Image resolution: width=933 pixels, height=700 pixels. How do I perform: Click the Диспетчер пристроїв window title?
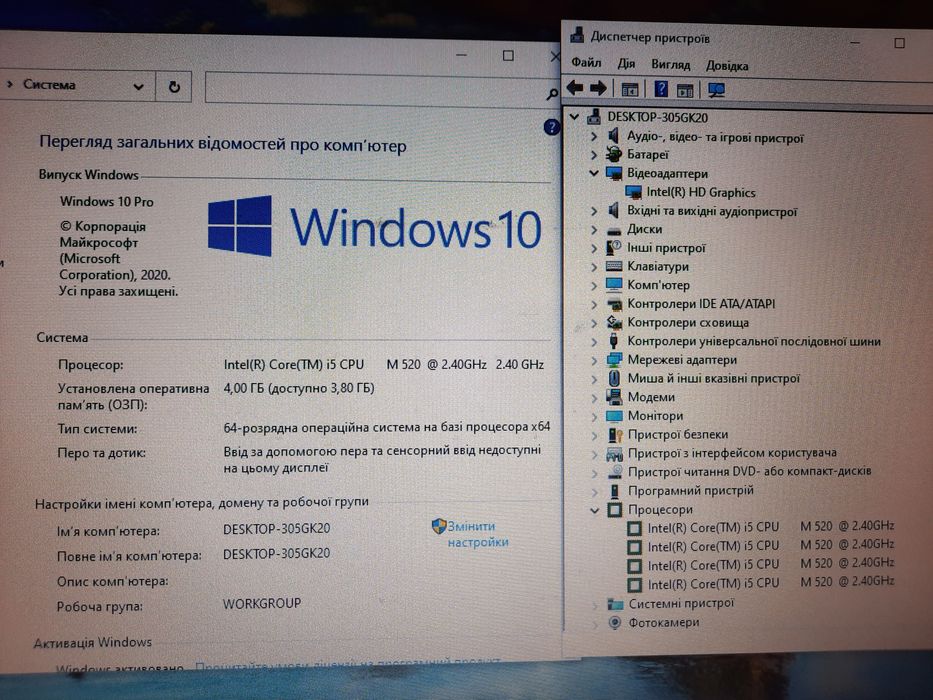650,38
